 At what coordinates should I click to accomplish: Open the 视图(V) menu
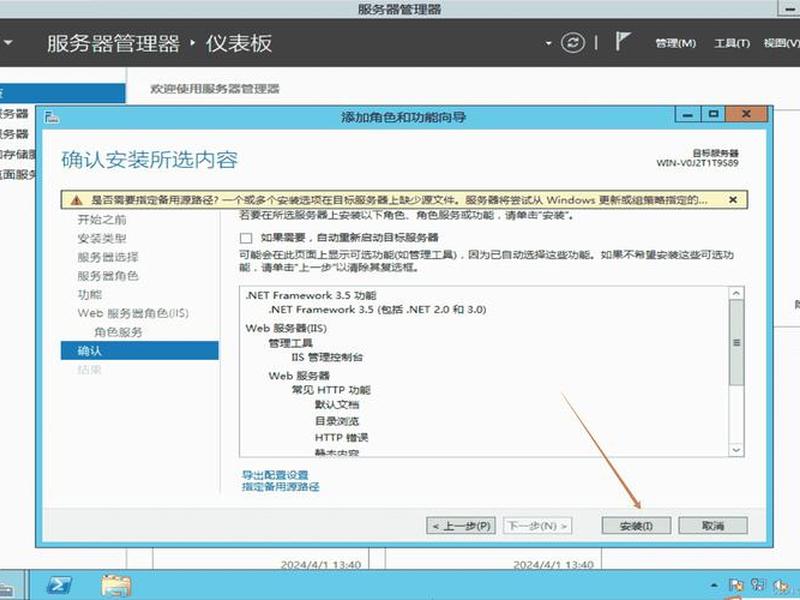pos(782,43)
